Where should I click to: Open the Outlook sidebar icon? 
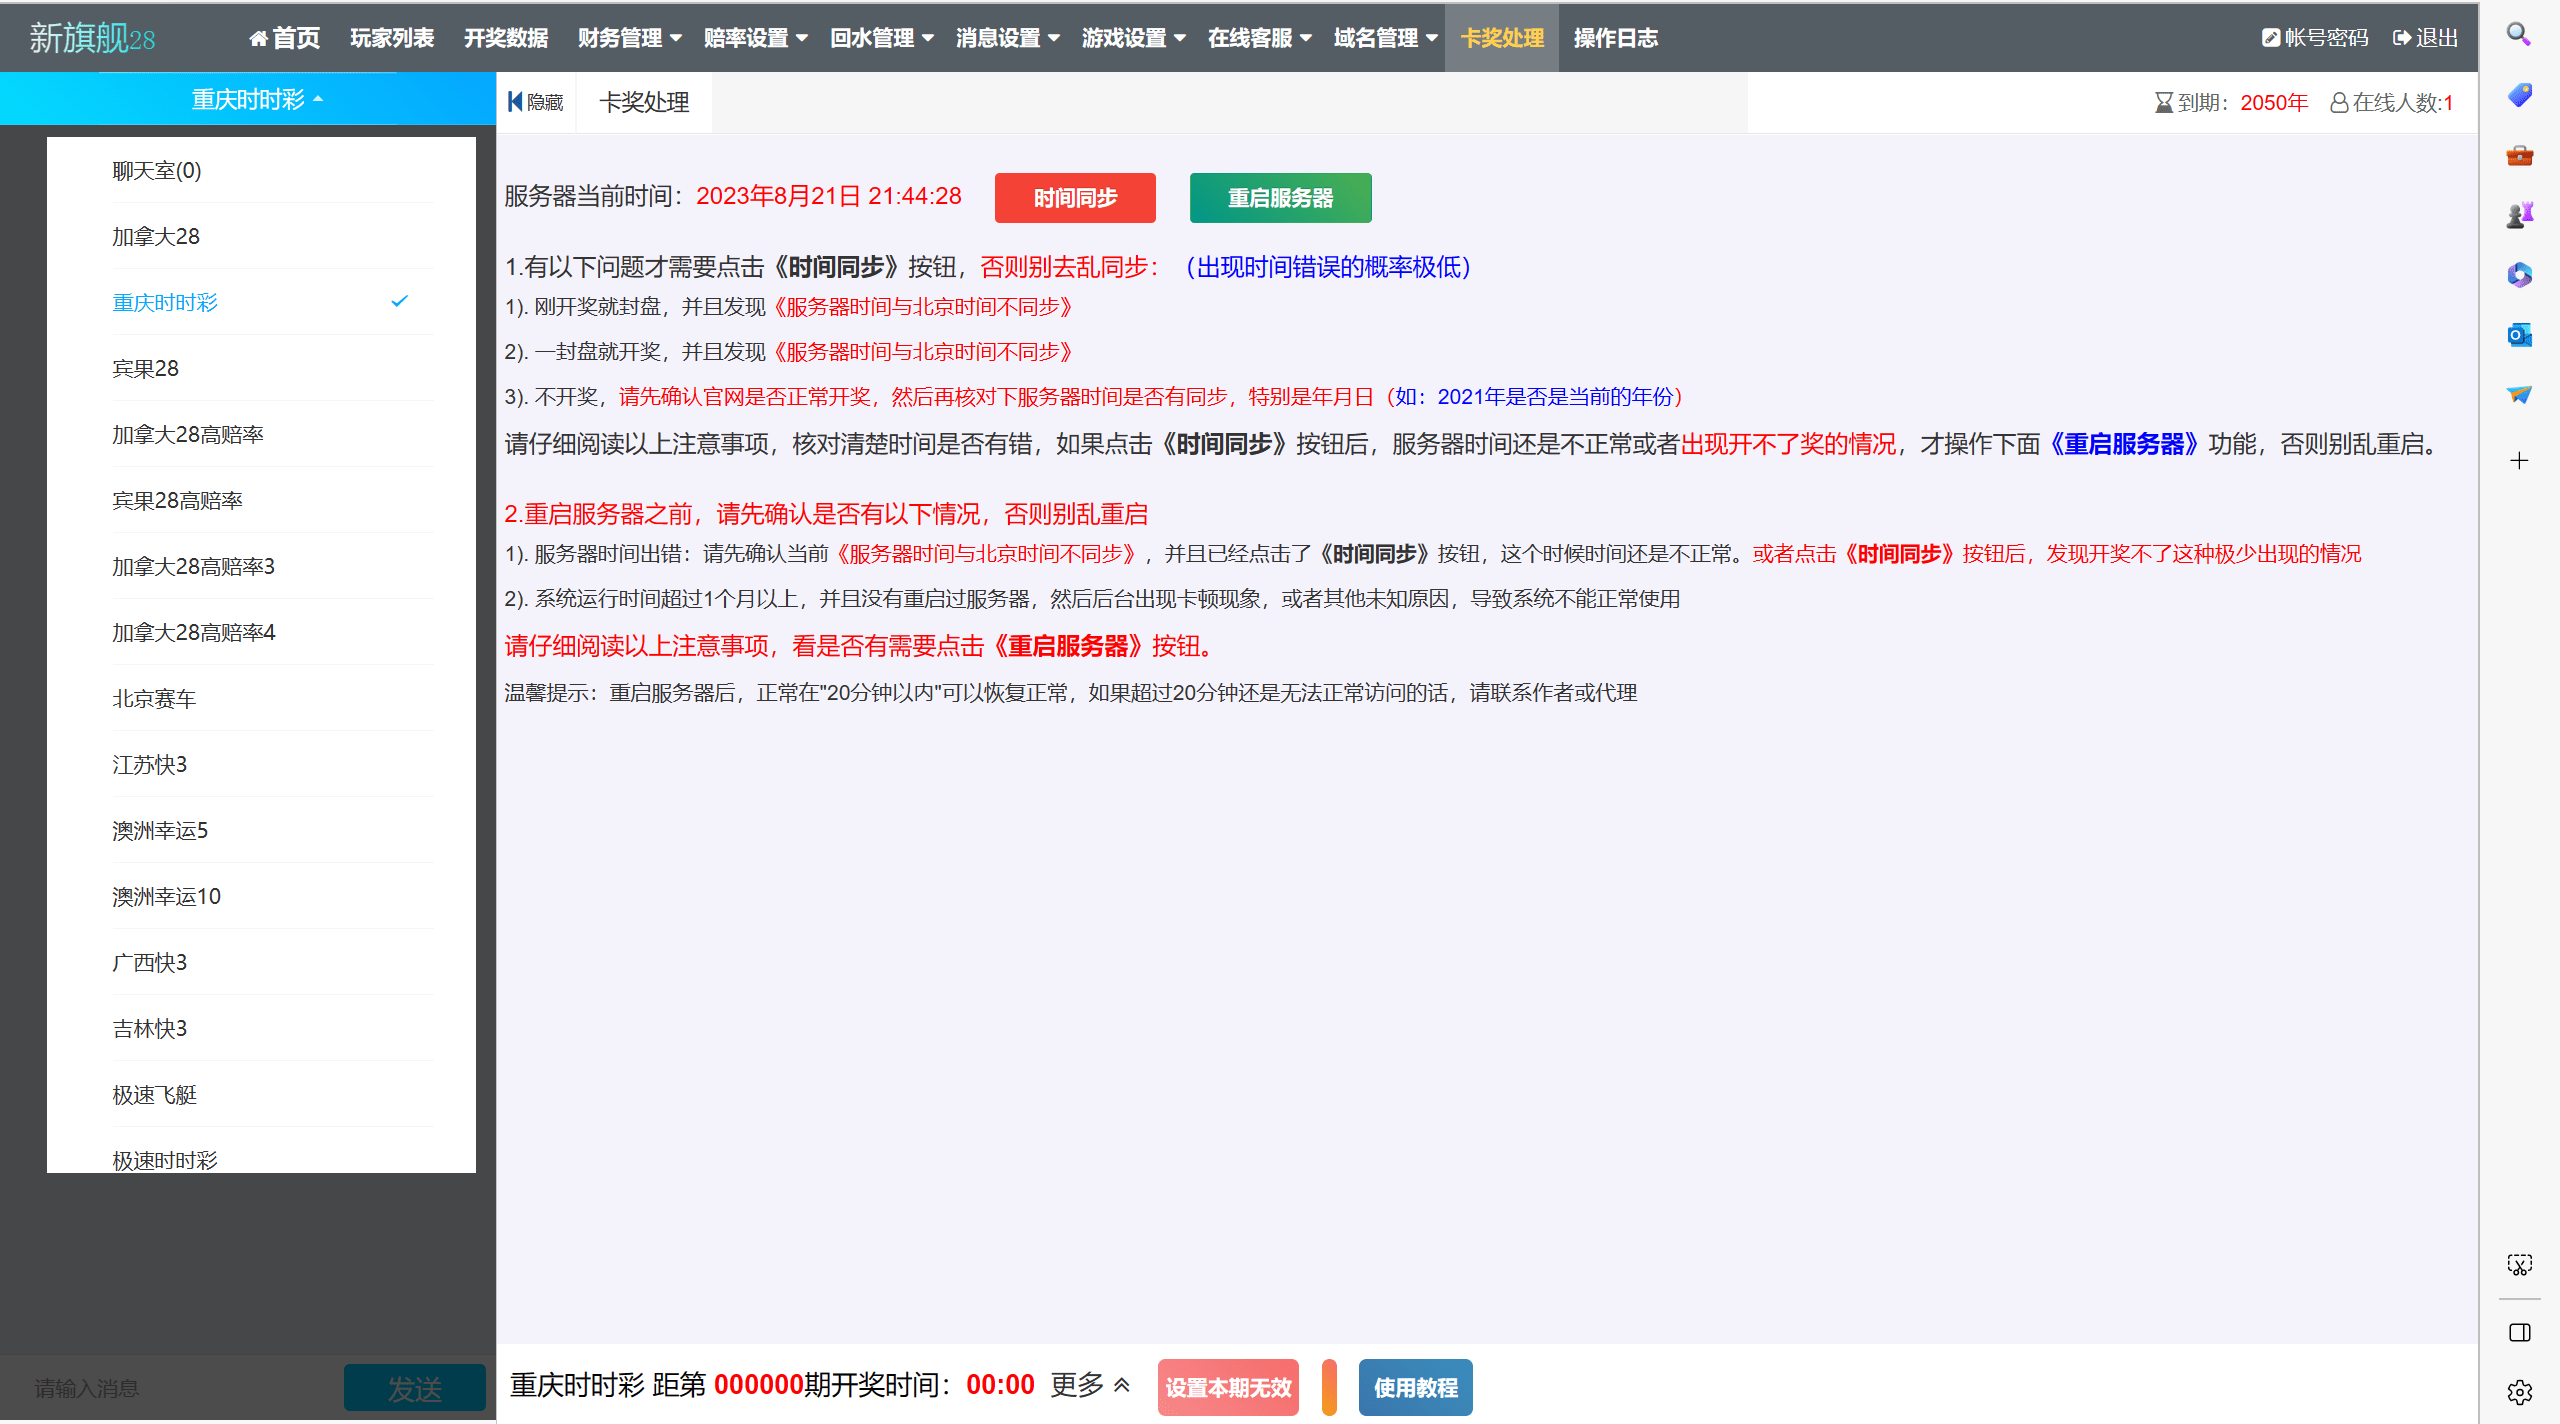[x=2519, y=335]
